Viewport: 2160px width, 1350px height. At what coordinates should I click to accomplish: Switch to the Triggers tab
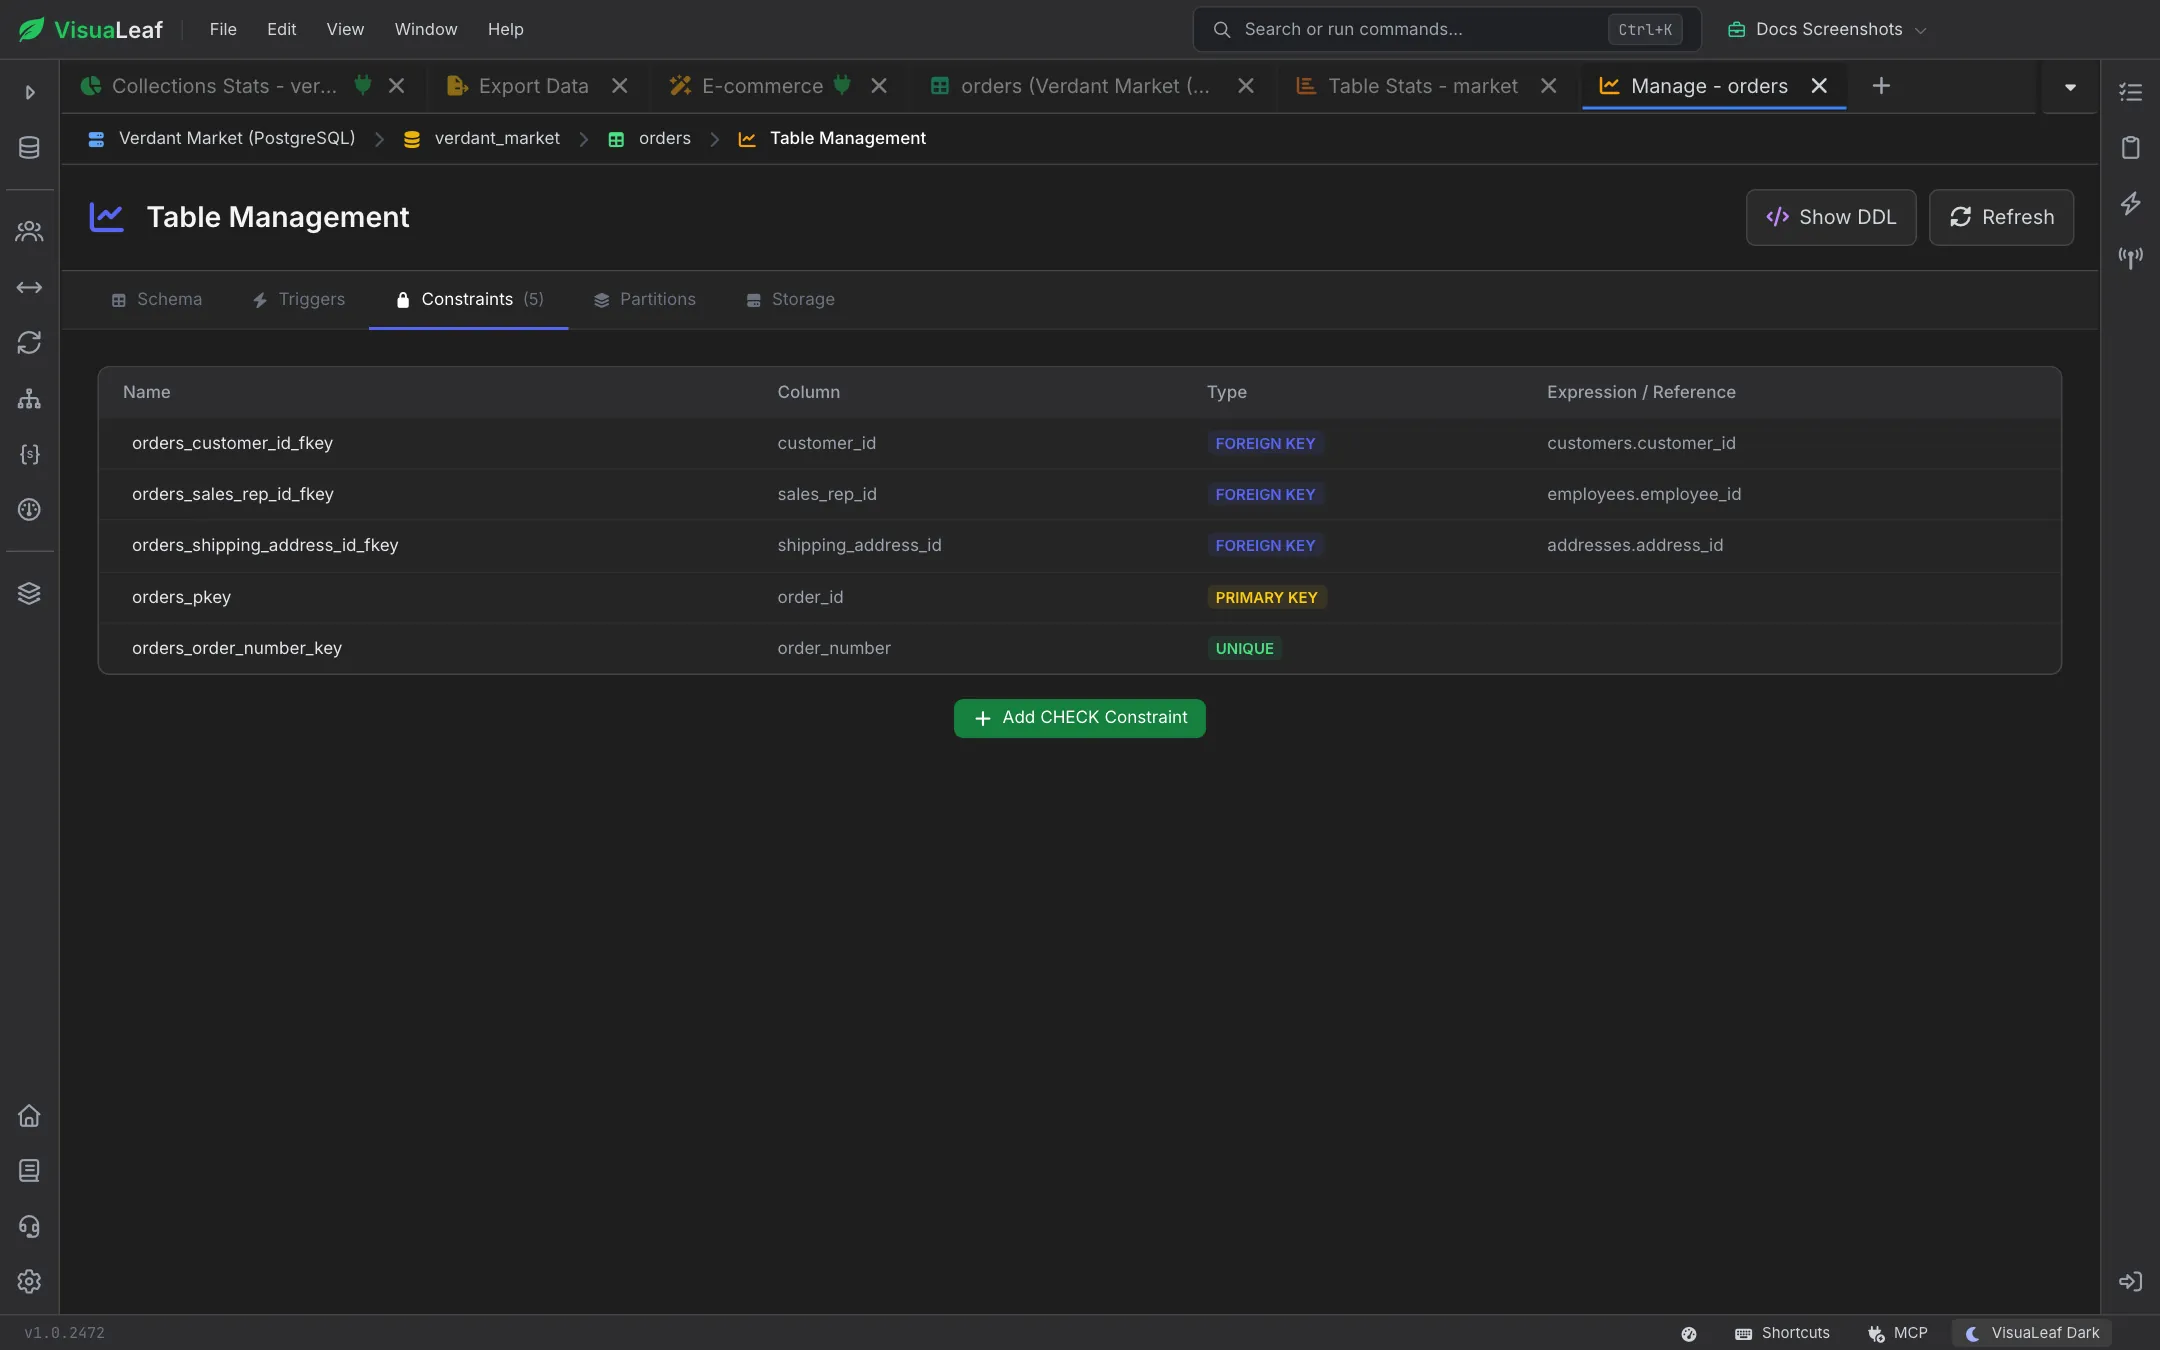[x=298, y=299]
